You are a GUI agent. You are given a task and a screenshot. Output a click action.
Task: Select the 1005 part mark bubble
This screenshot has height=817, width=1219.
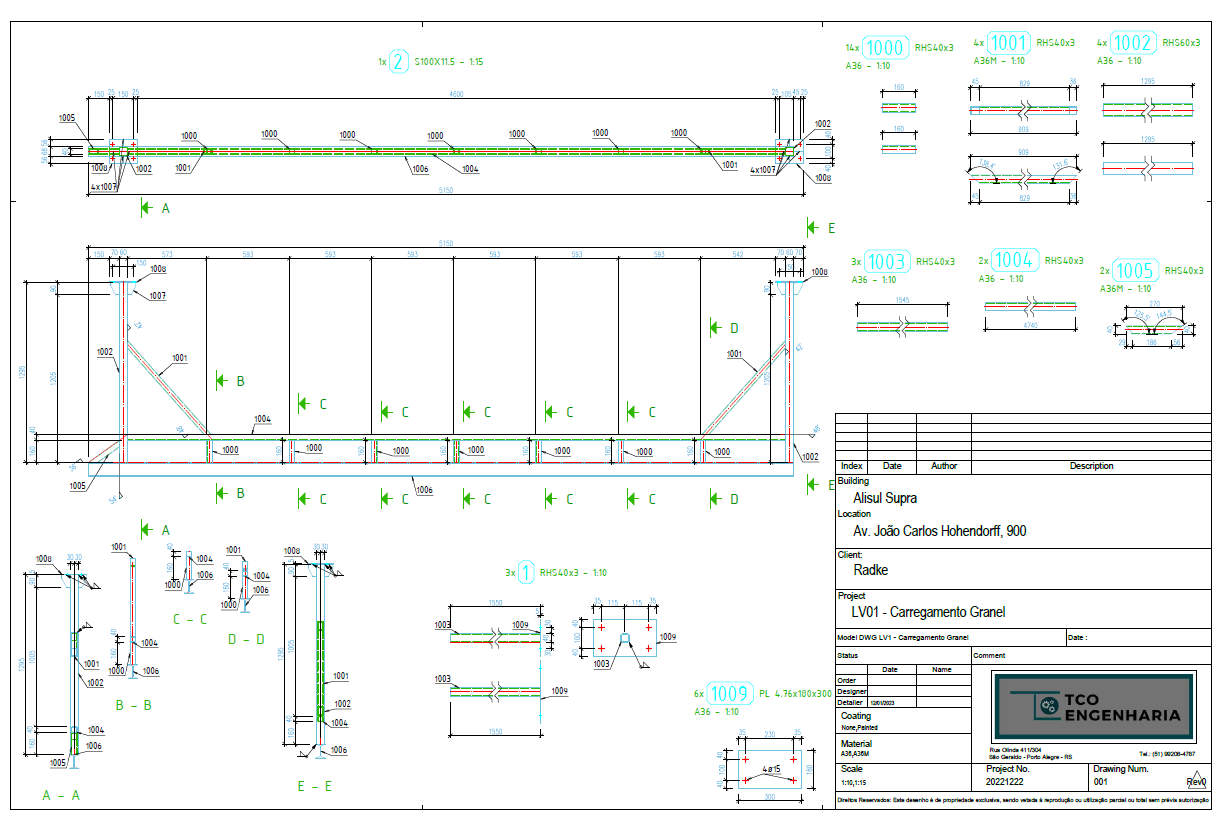1135,271
